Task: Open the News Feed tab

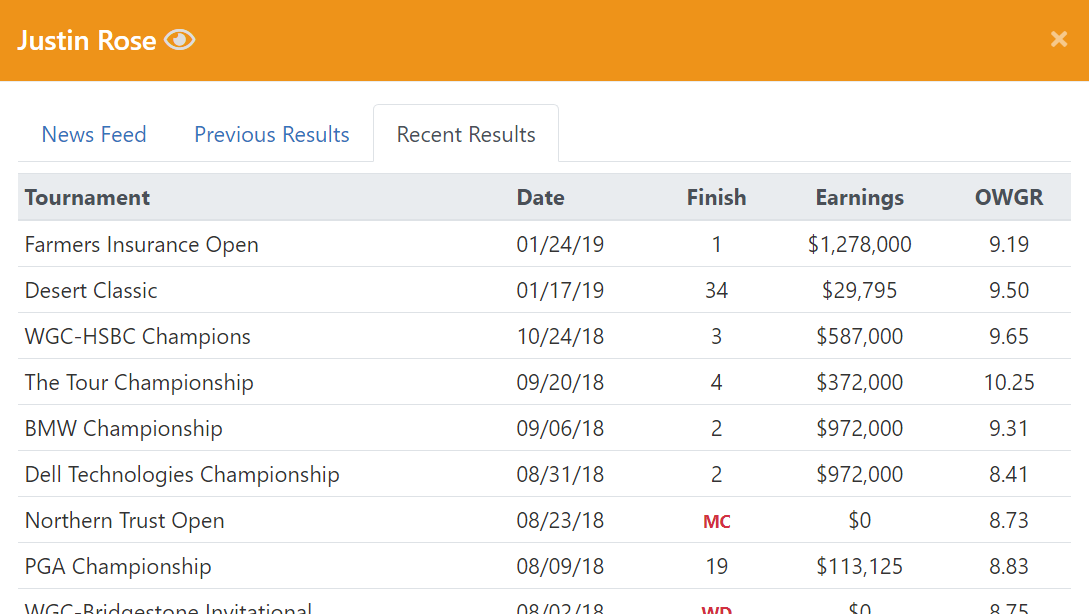Action: pos(94,134)
